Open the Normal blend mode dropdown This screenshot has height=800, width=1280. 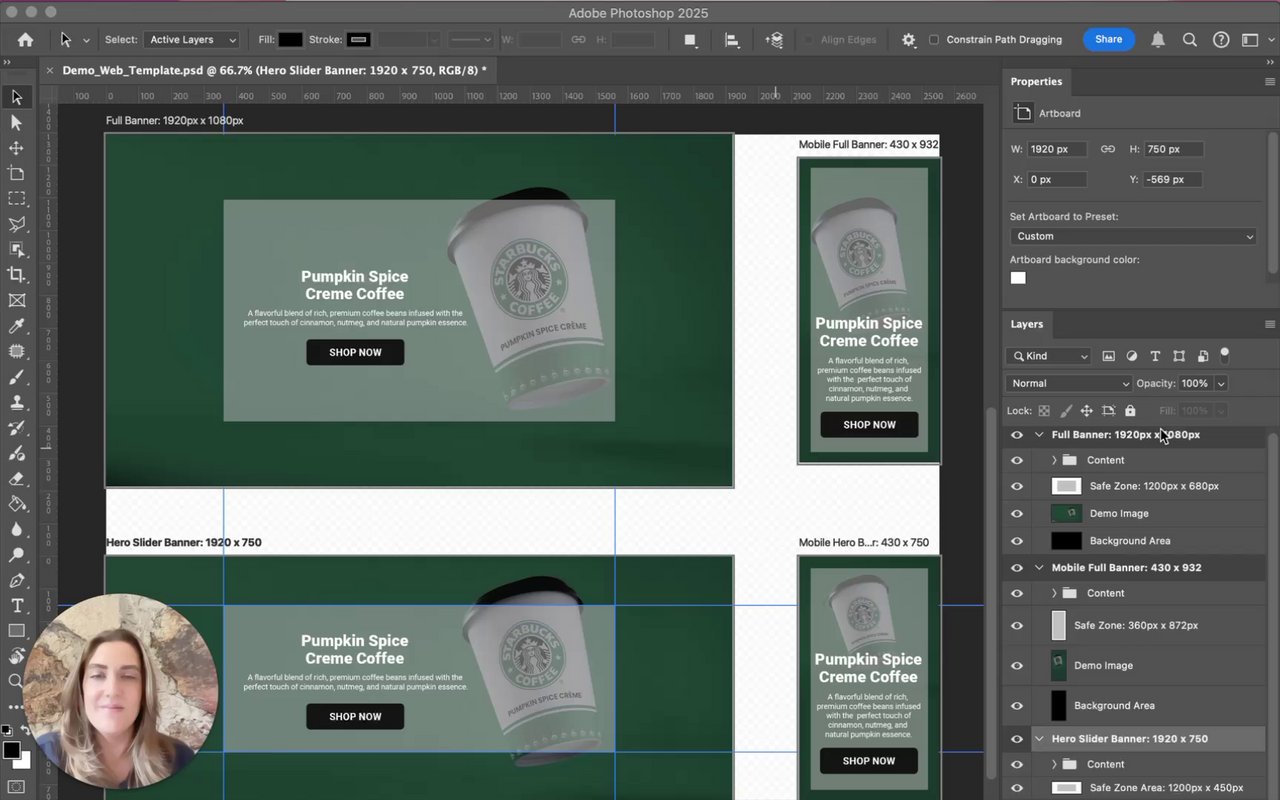click(x=1069, y=383)
